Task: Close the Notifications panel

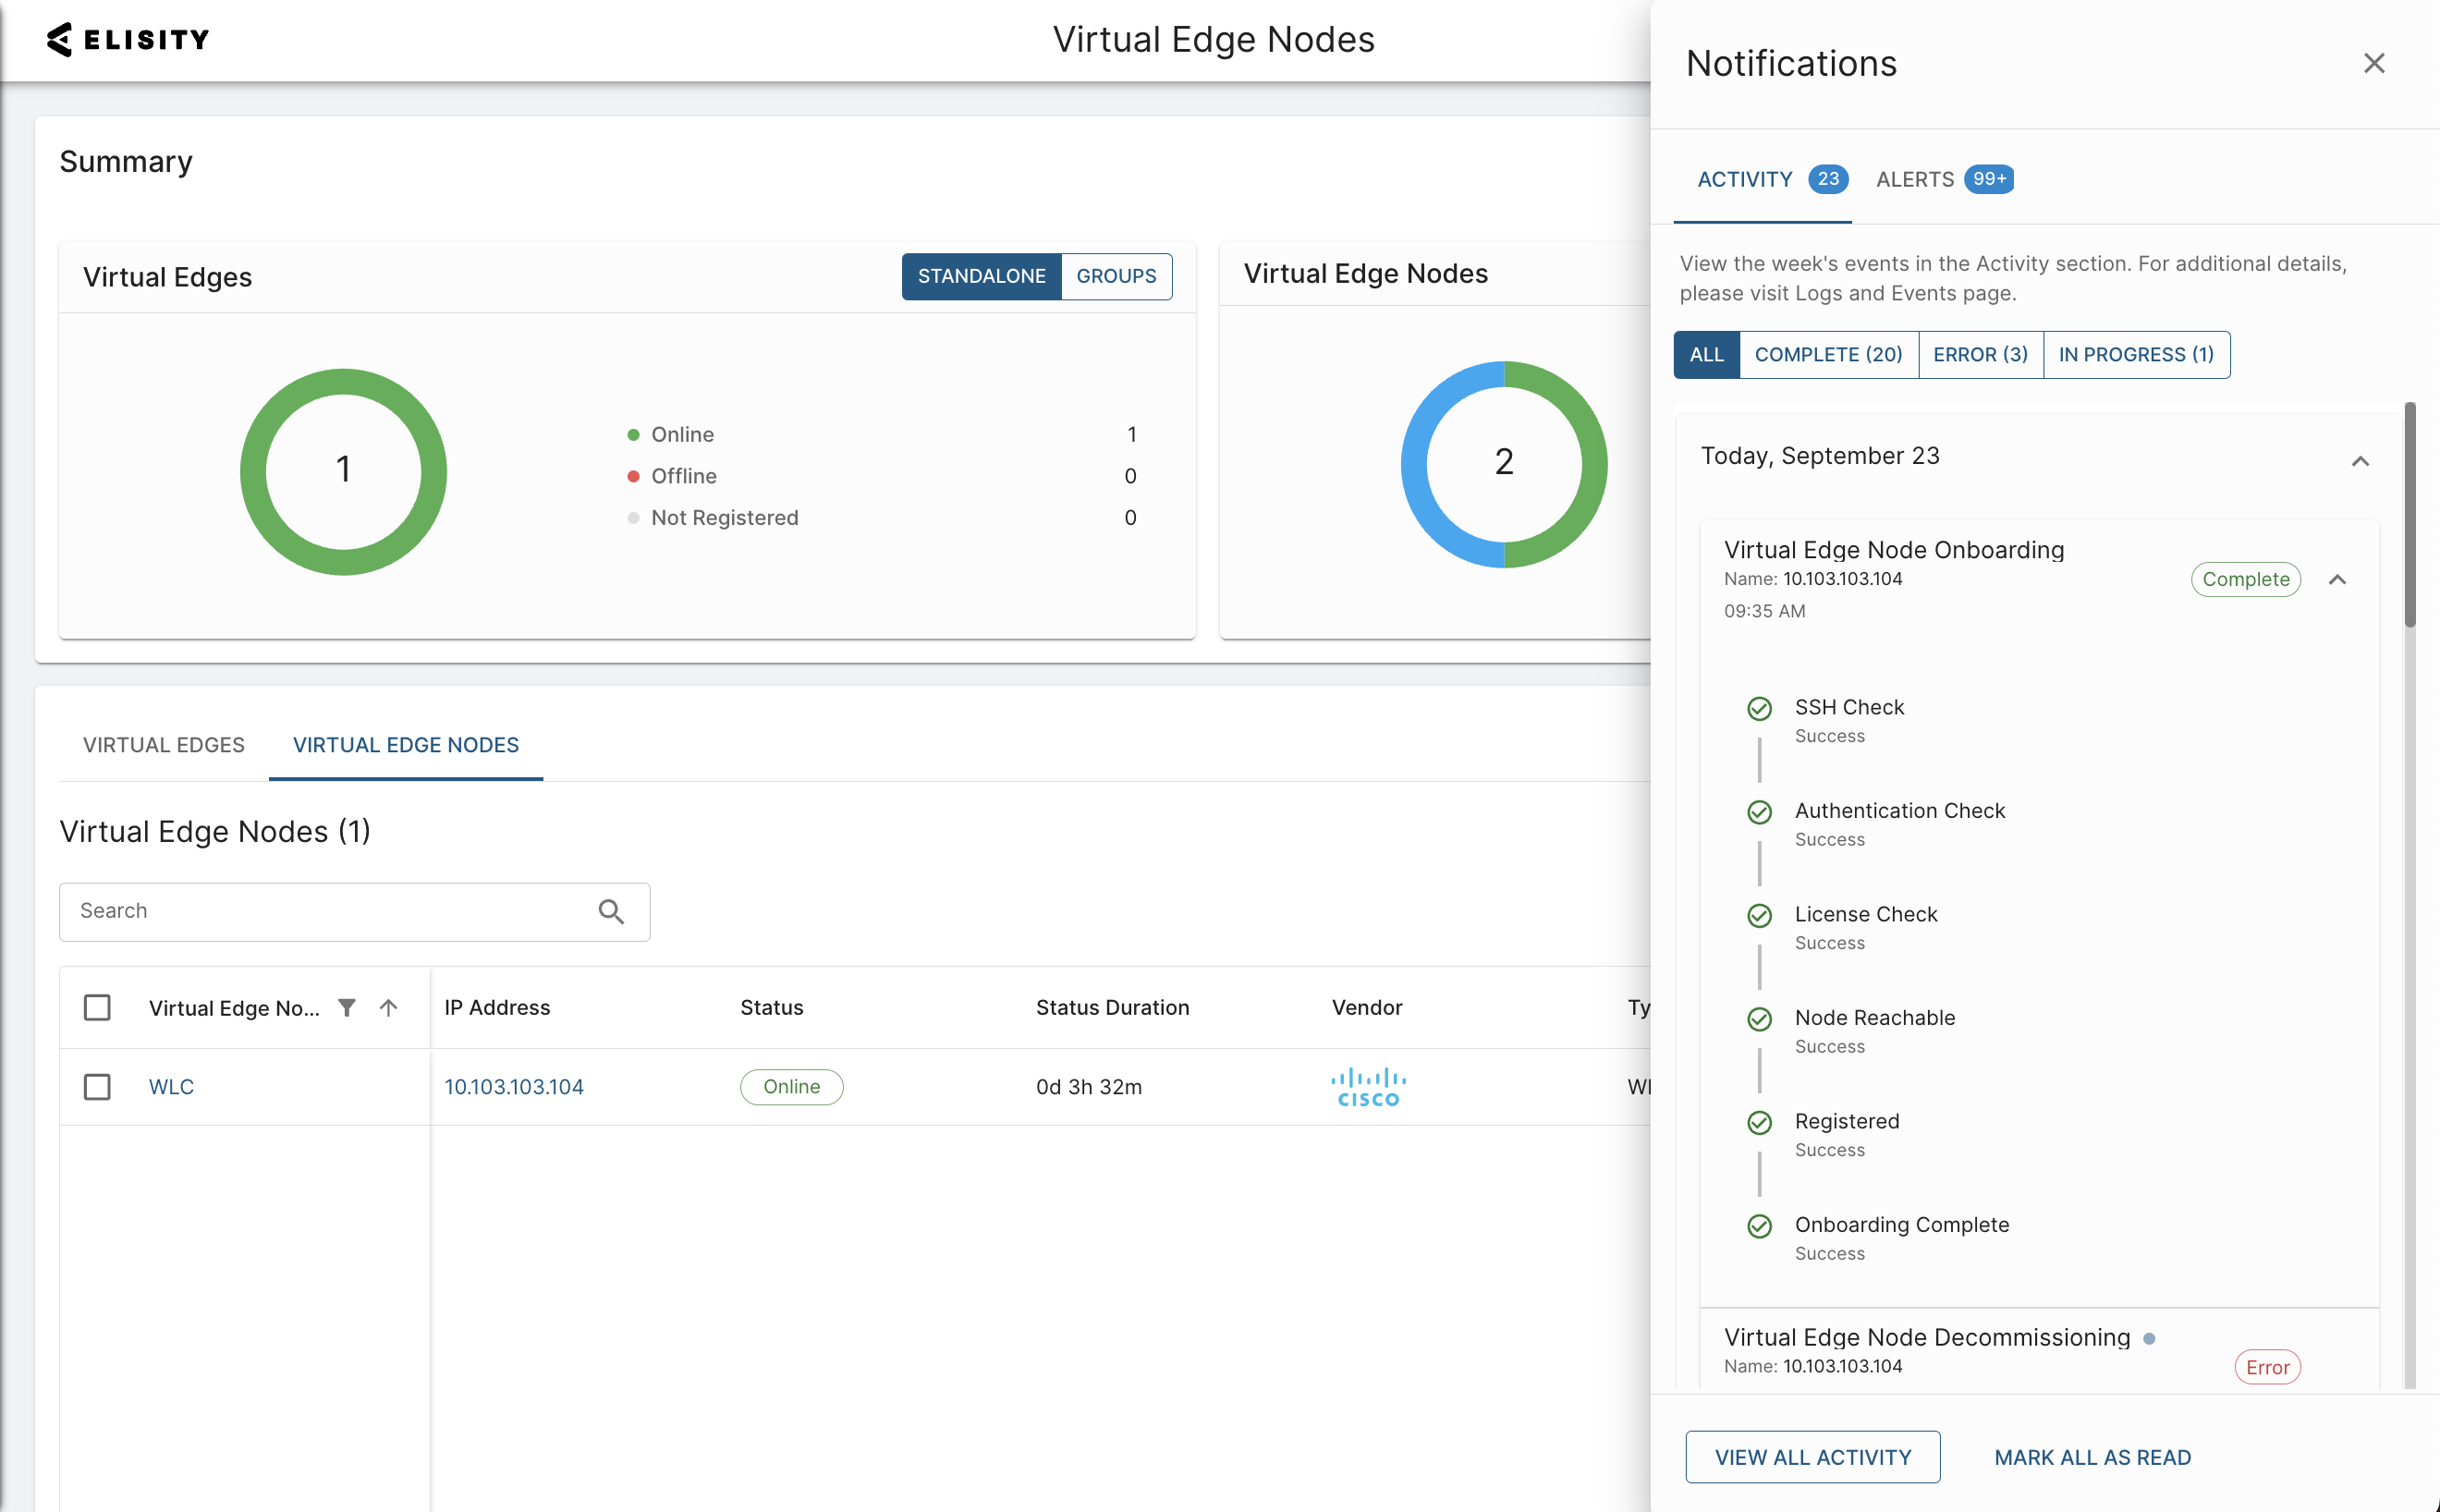Action: pyautogui.click(x=2373, y=63)
